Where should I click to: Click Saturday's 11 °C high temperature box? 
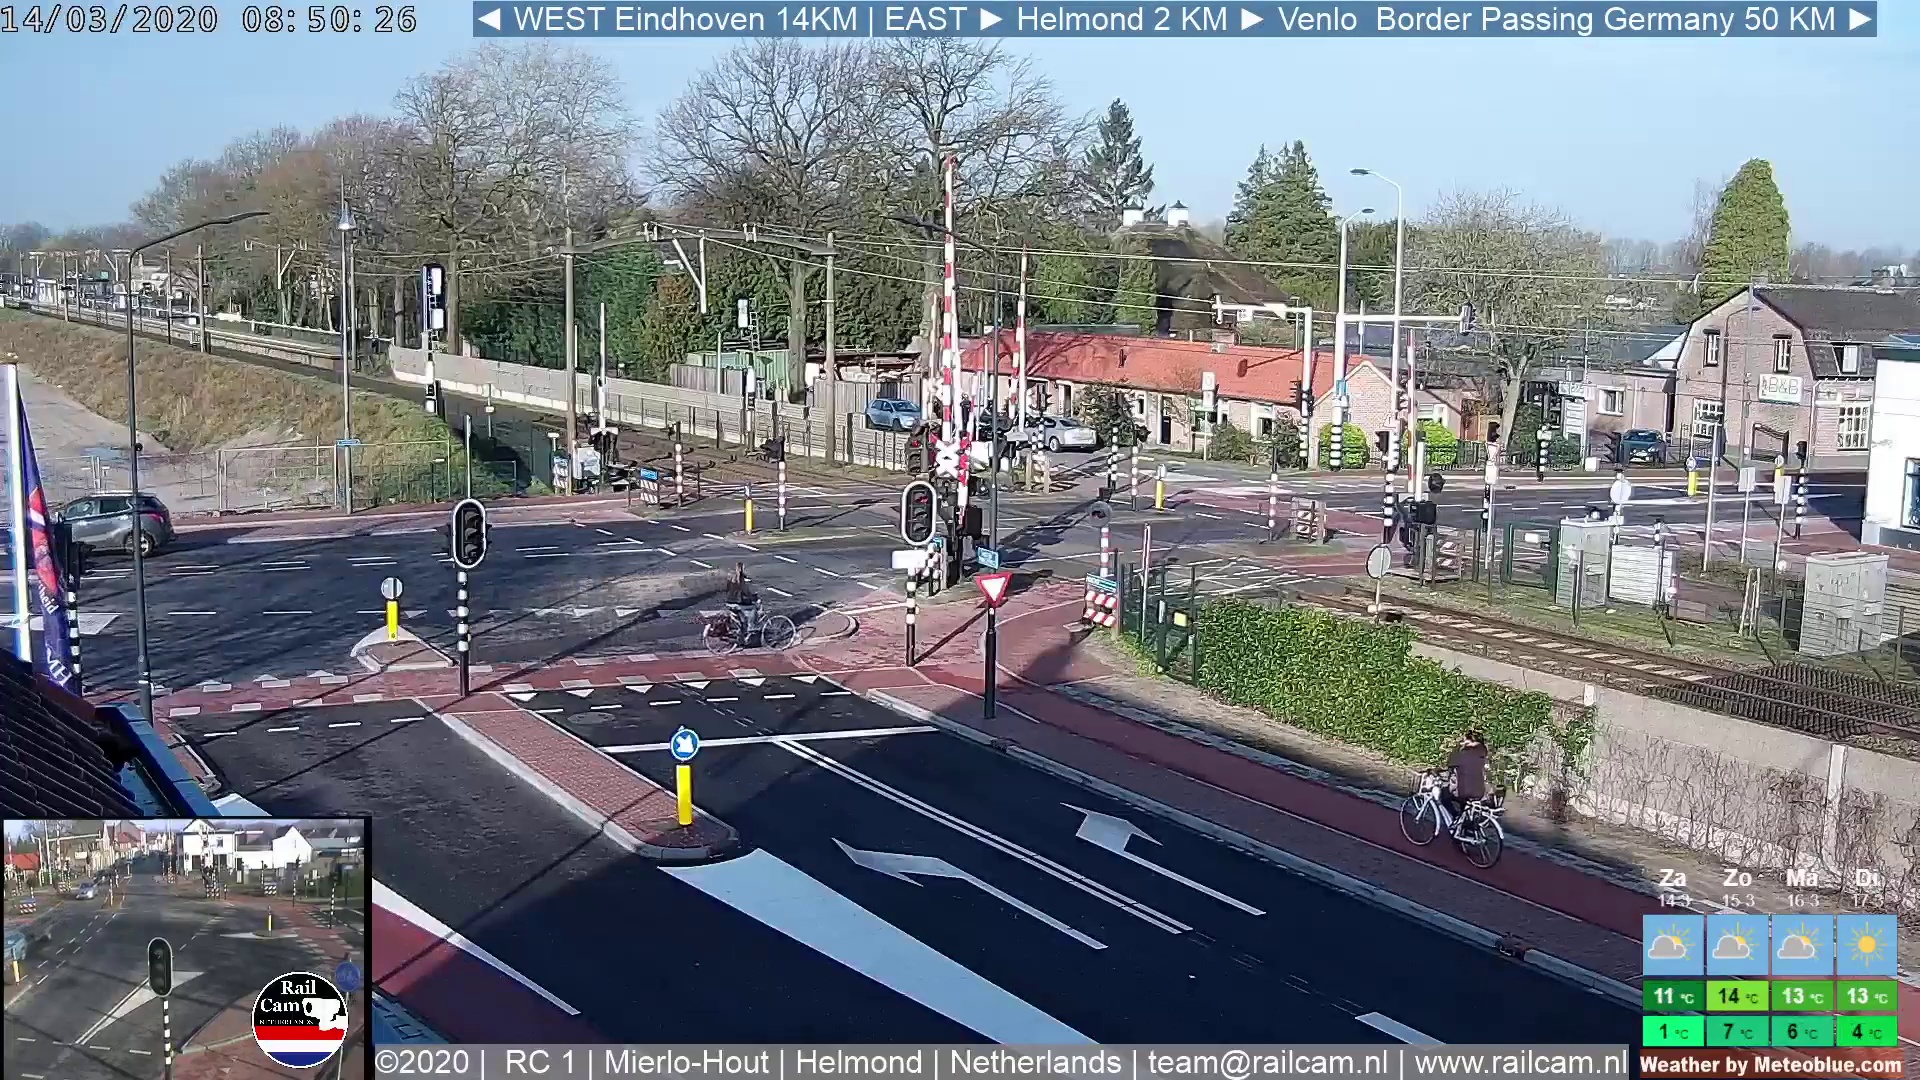coord(1672,996)
